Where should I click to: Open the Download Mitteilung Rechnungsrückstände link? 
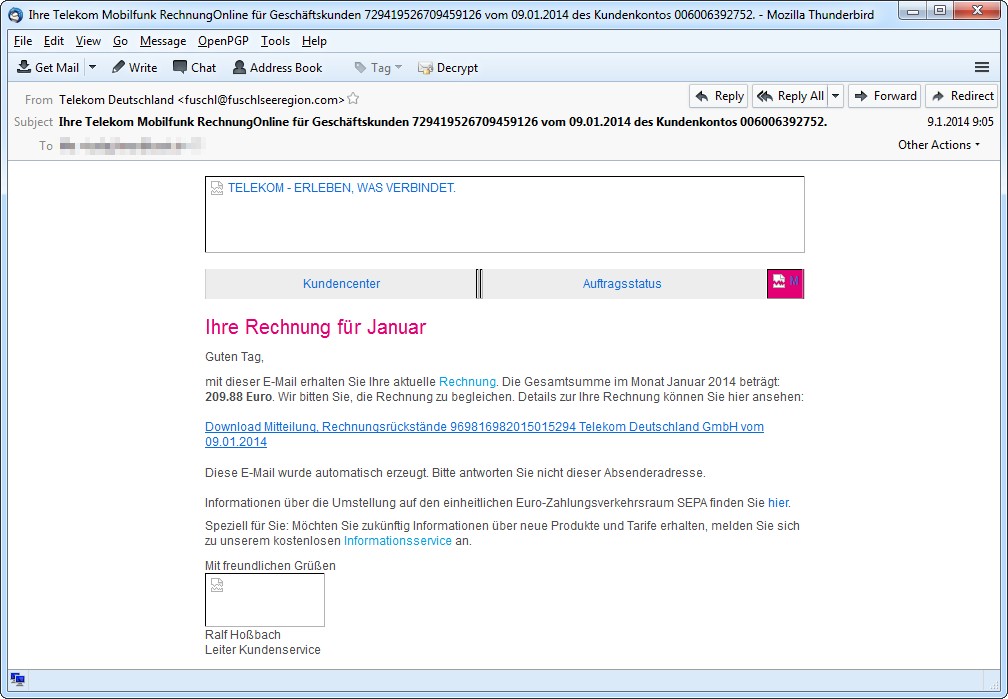pos(484,434)
